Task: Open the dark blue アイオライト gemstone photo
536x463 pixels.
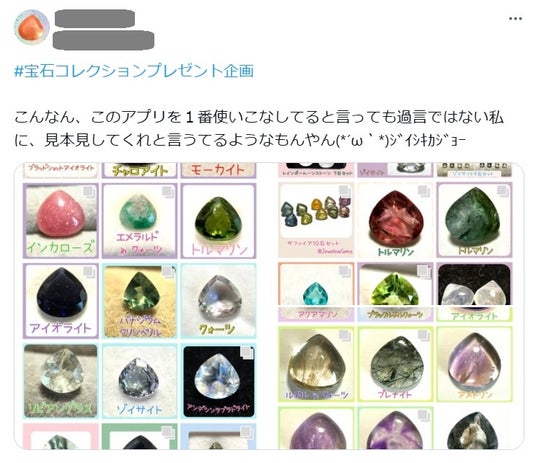Action: 61,301
